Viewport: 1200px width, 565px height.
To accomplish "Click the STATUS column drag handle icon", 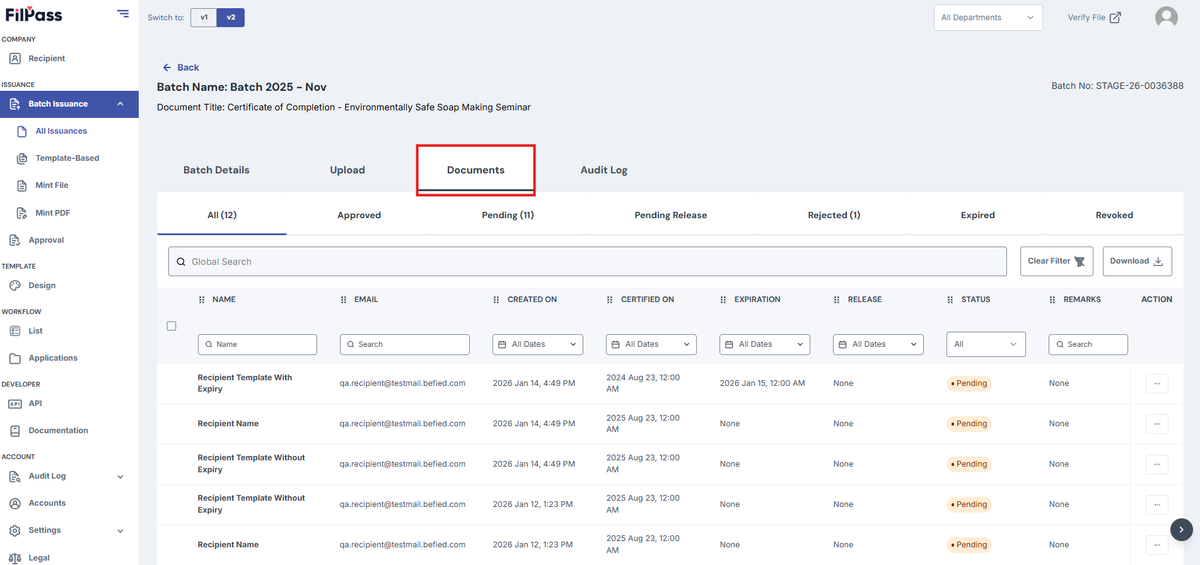I will coord(951,299).
